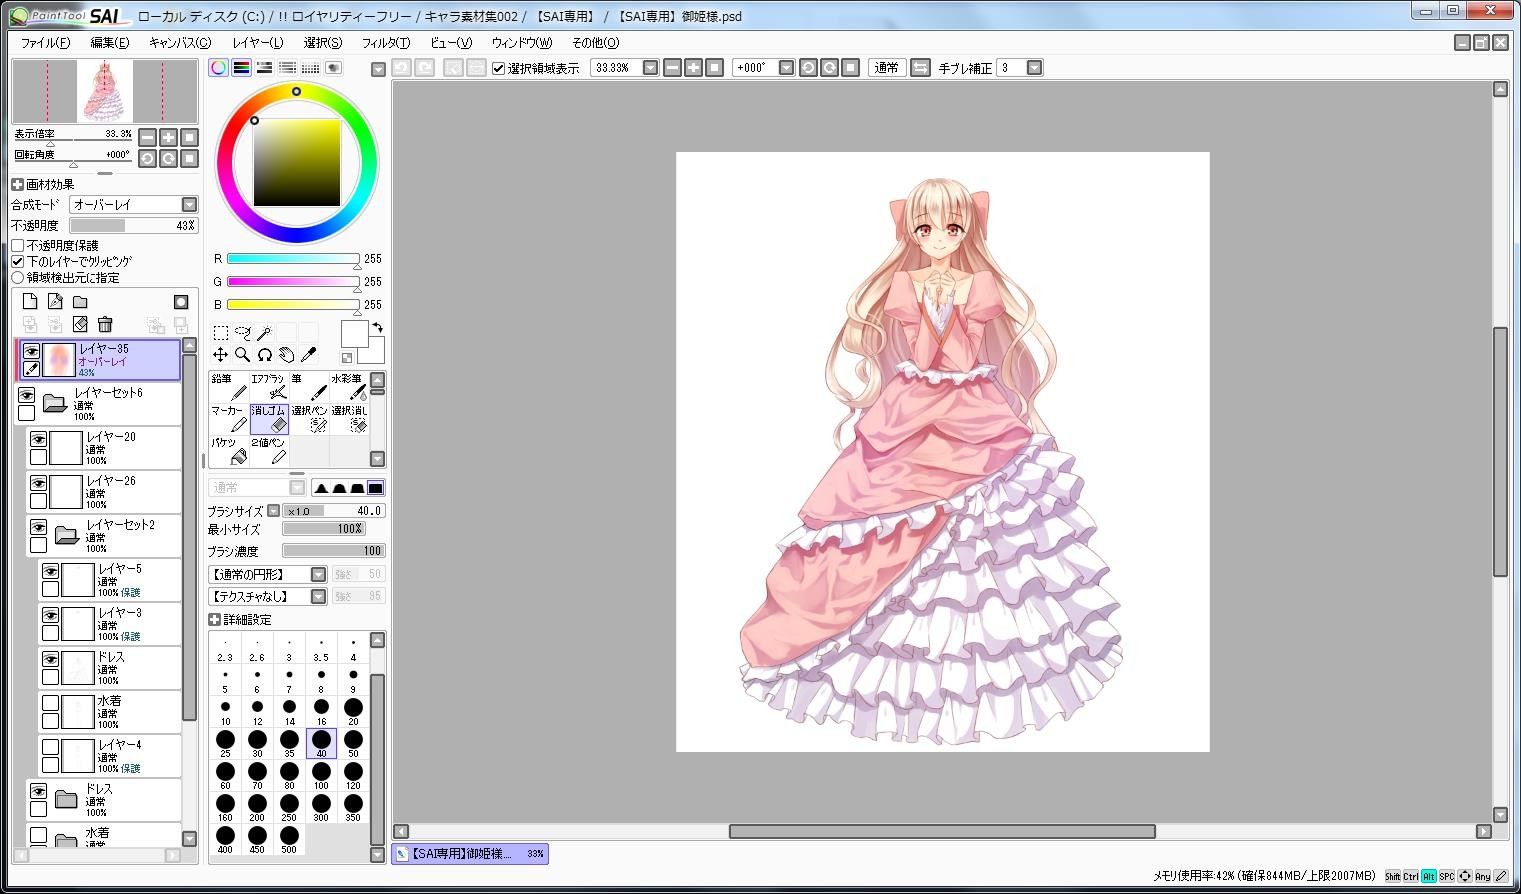Select the バケツ bucket fill tool
Screen dimensions: 1521x894
coord(229,450)
